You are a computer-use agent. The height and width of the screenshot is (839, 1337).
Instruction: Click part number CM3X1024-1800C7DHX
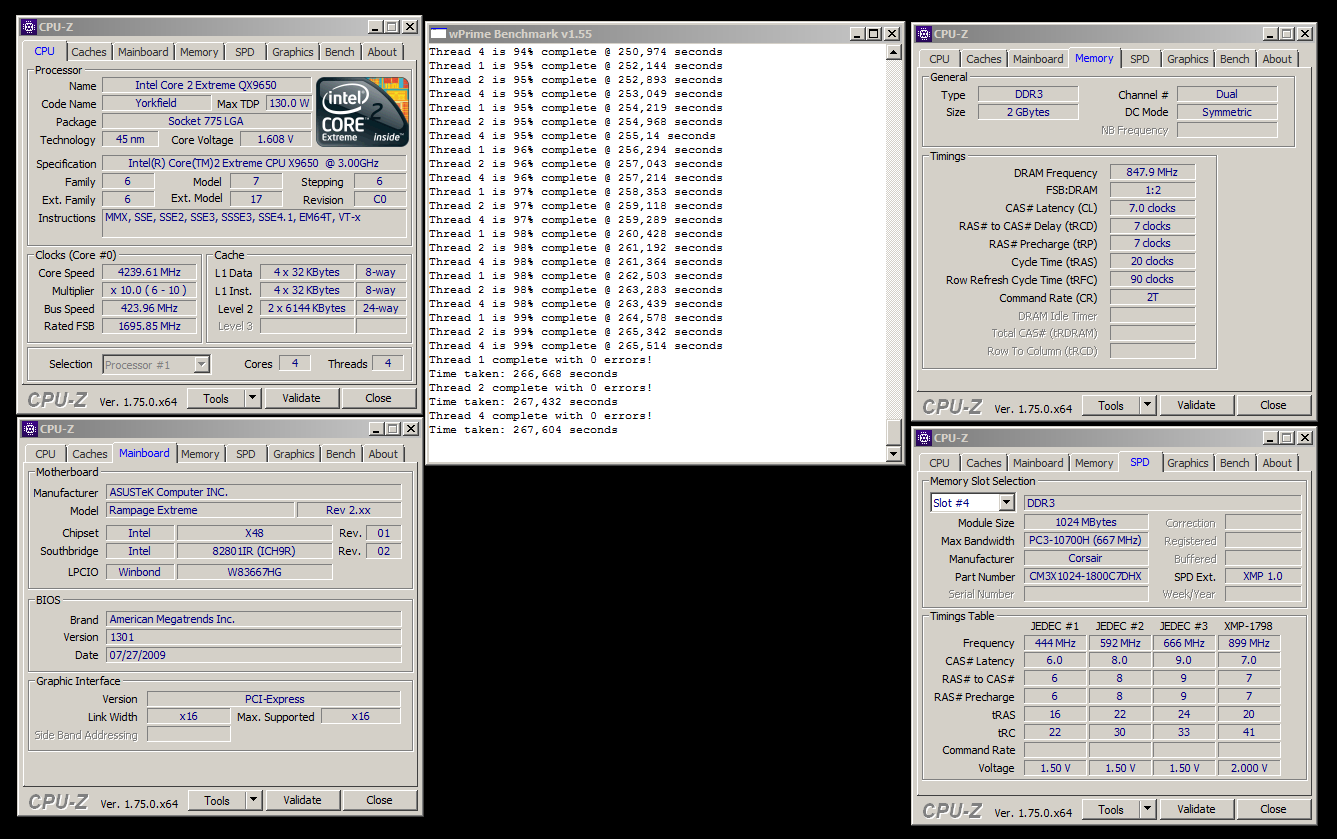1086,577
